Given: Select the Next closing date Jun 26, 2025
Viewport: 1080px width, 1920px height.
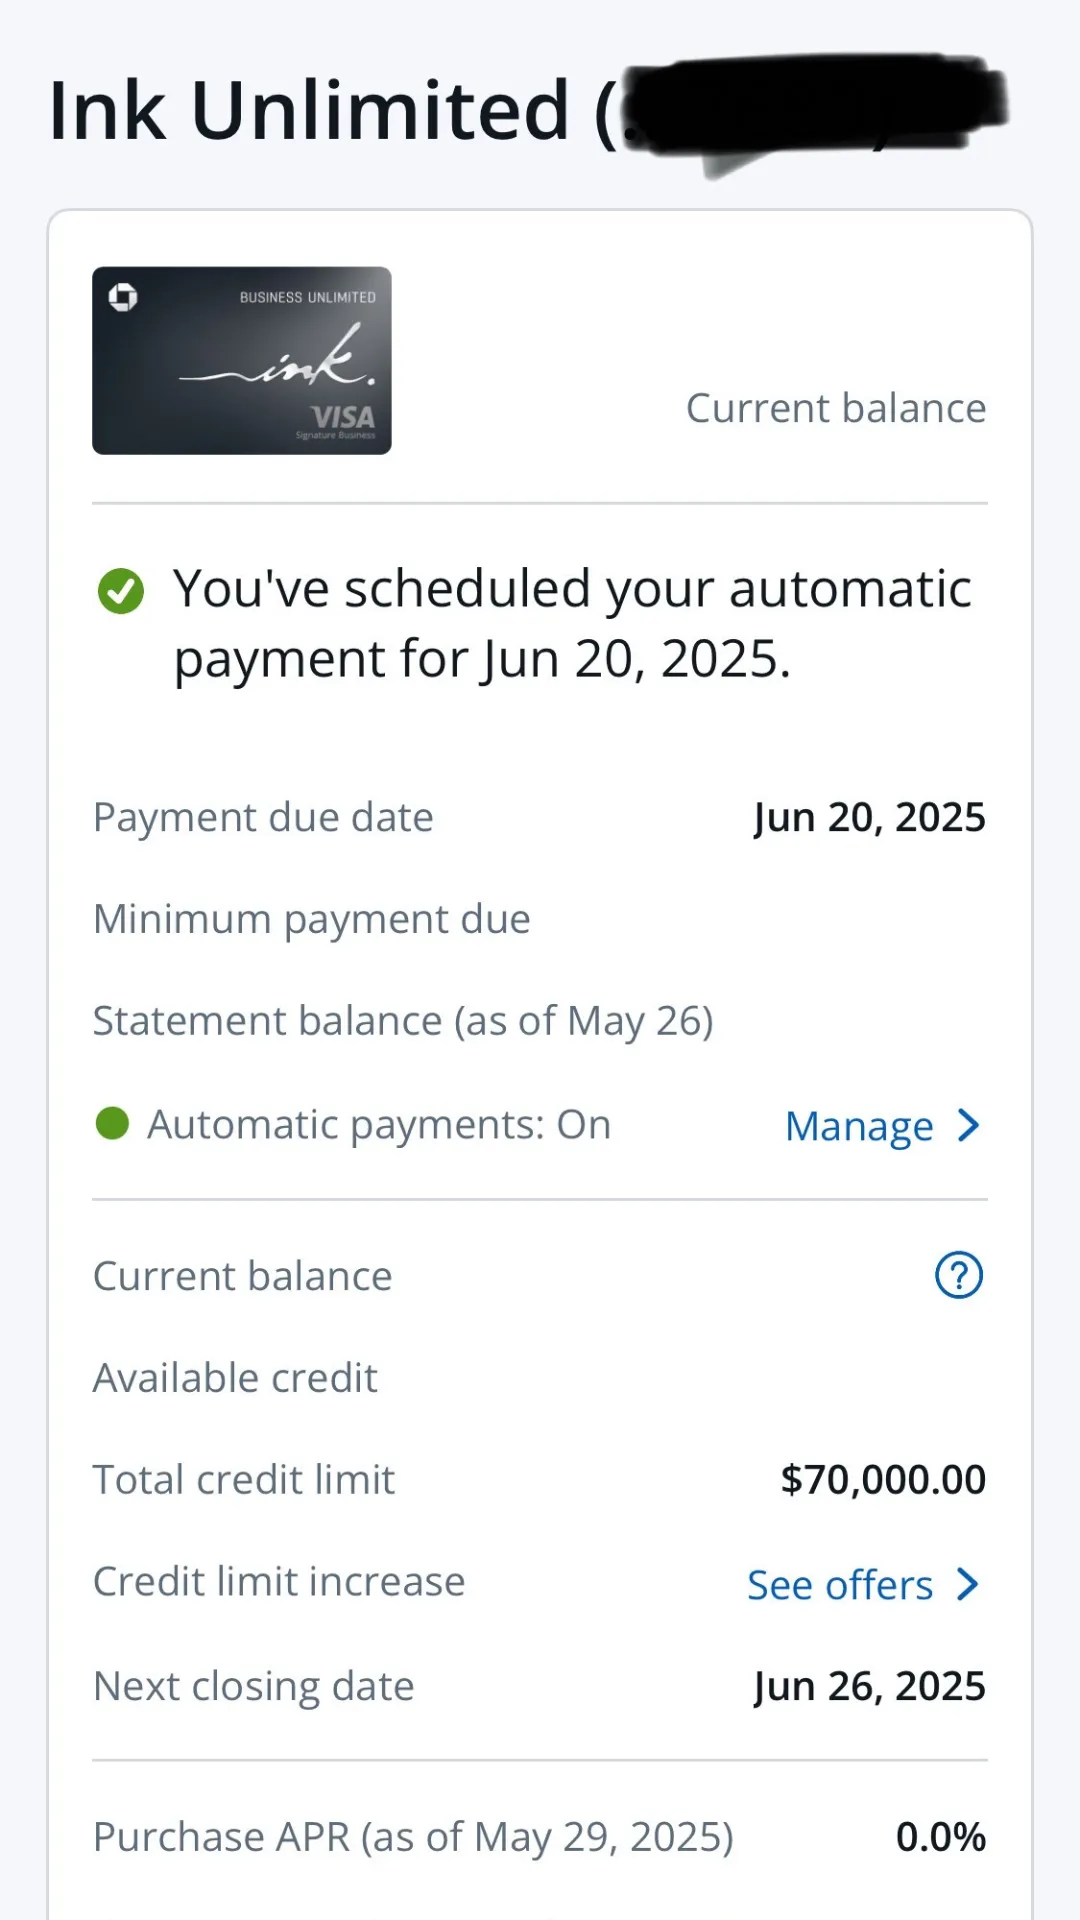Looking at the screenshot, I should pos(870,1686).
